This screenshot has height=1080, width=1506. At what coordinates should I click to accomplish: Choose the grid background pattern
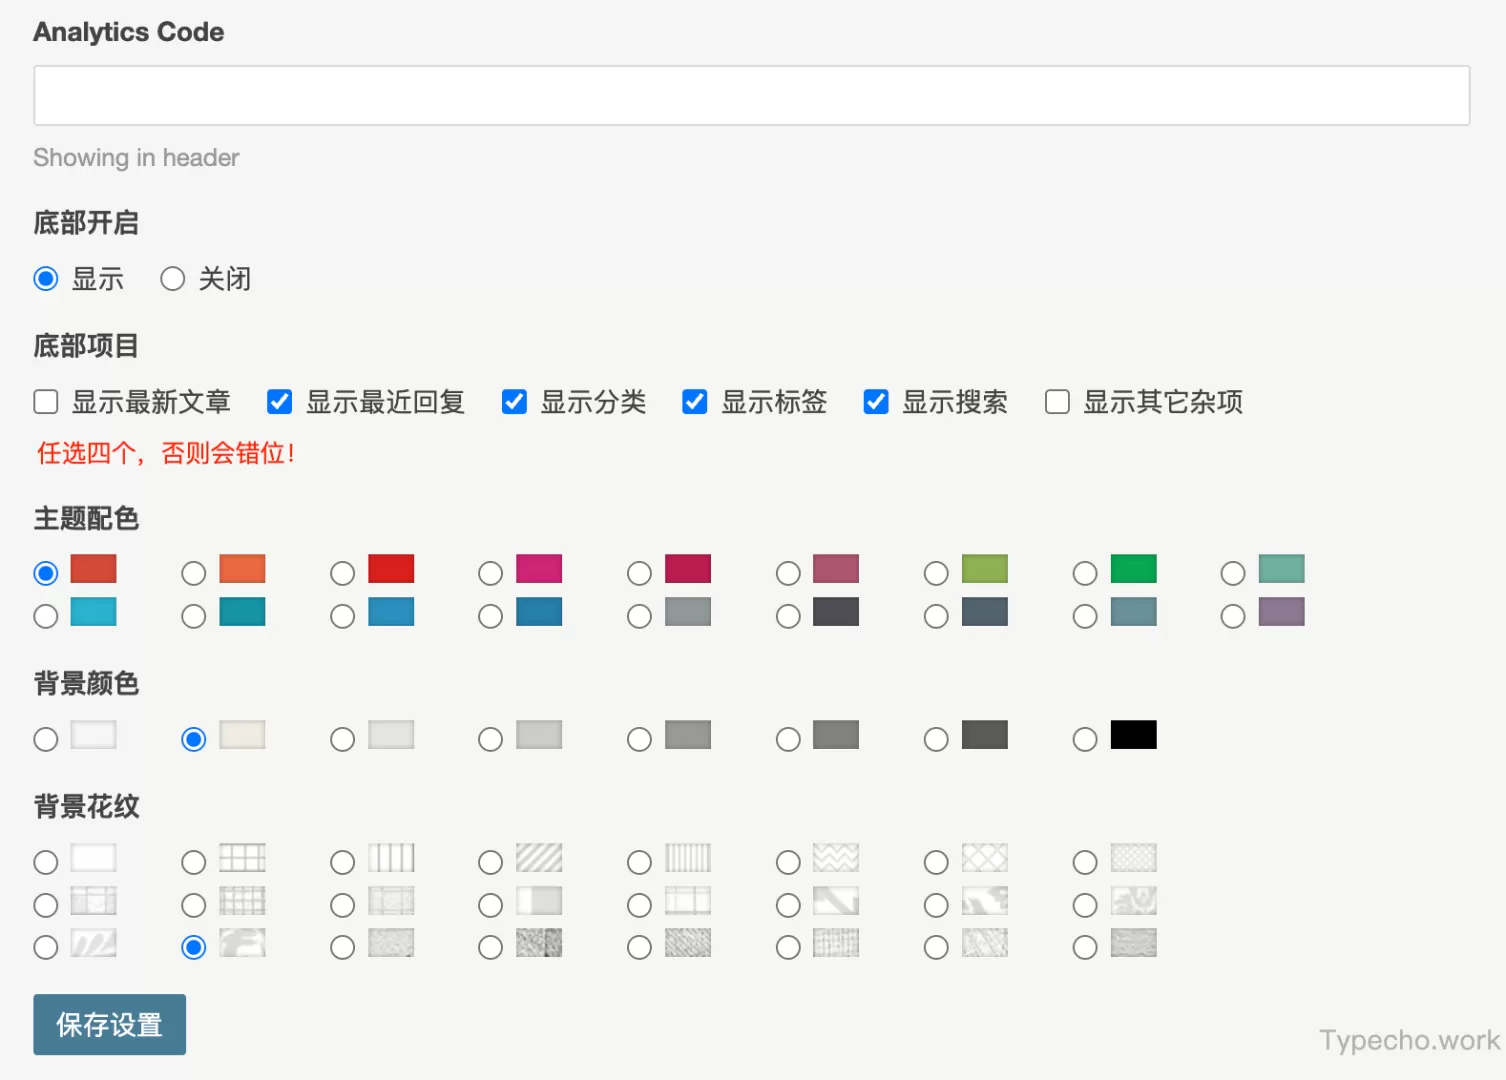click(193, 861)
